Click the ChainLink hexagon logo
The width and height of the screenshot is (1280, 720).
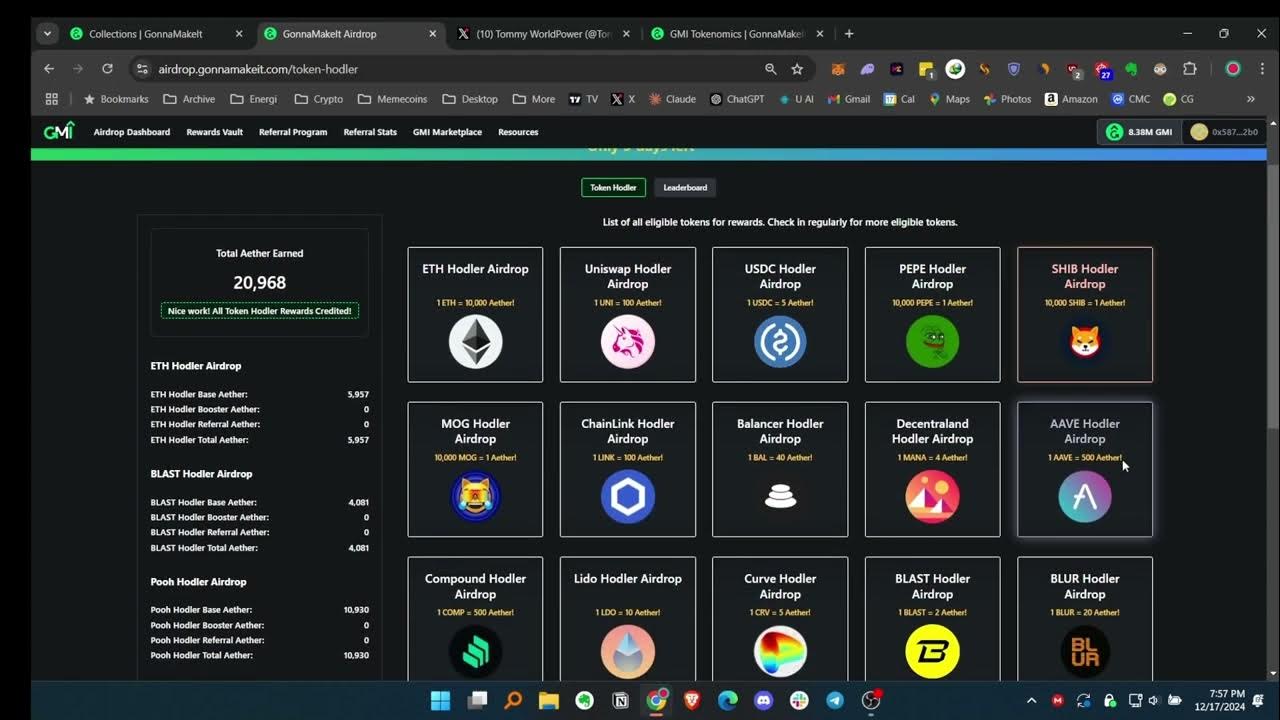pos(628,497)
